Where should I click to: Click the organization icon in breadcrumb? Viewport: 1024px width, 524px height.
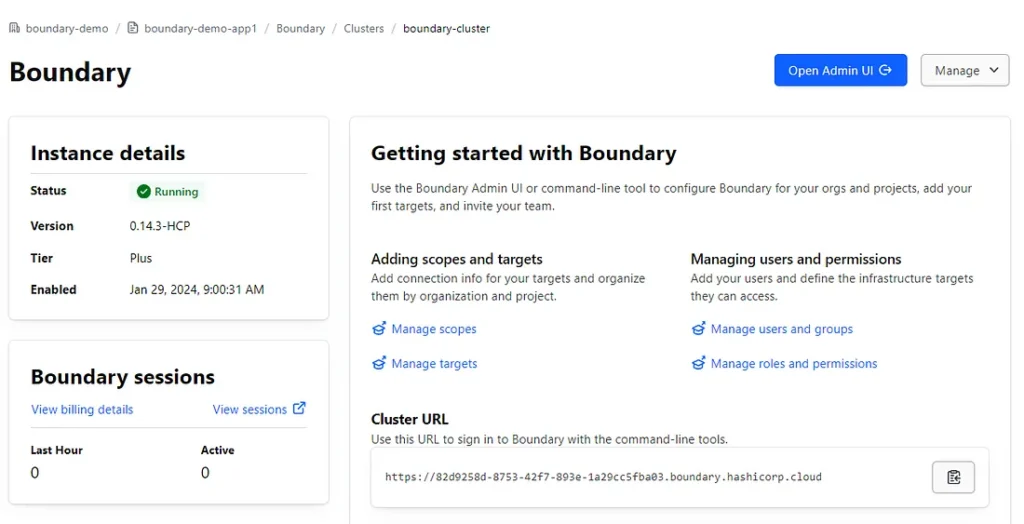[x=15, y=28]
